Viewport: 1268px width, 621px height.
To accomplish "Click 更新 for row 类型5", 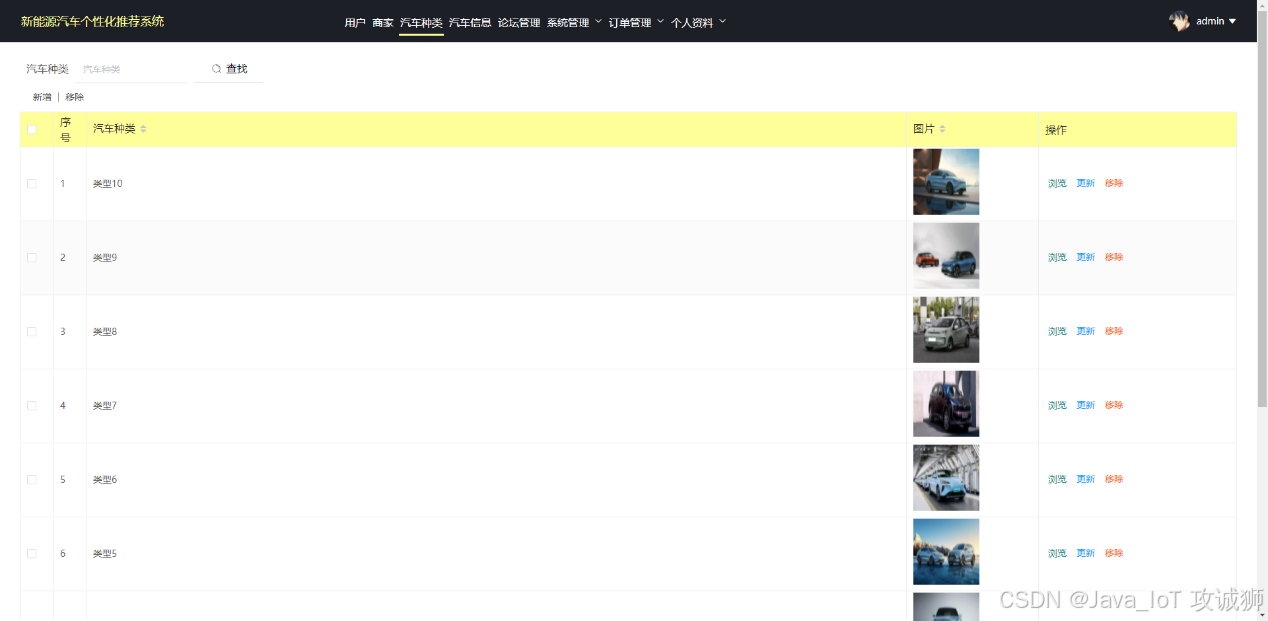I will (x=1085, y=554).
